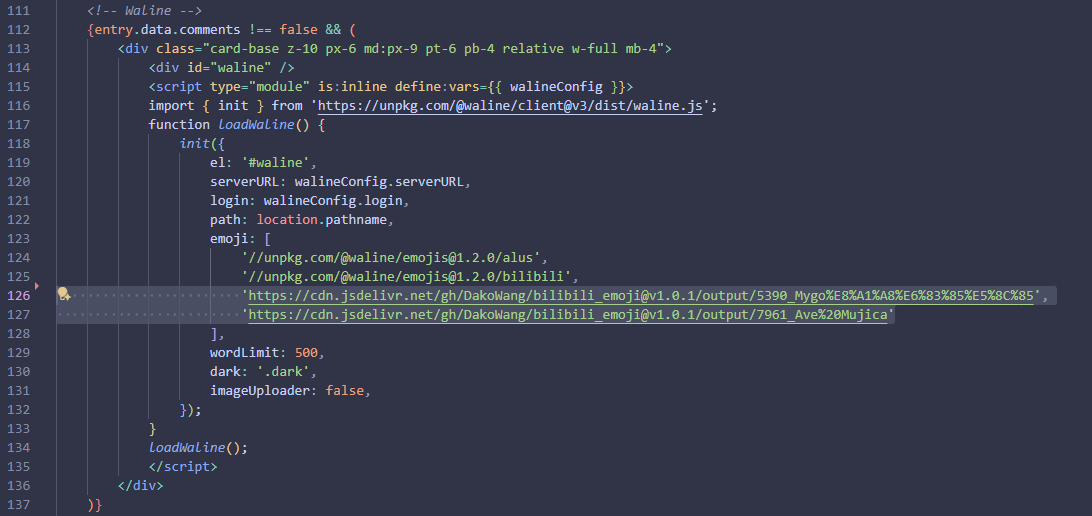Open the Ave Mujica jsdelivr emoji link
The image size is (1092, 516).
pyautogui.click(x=568, y=315)
